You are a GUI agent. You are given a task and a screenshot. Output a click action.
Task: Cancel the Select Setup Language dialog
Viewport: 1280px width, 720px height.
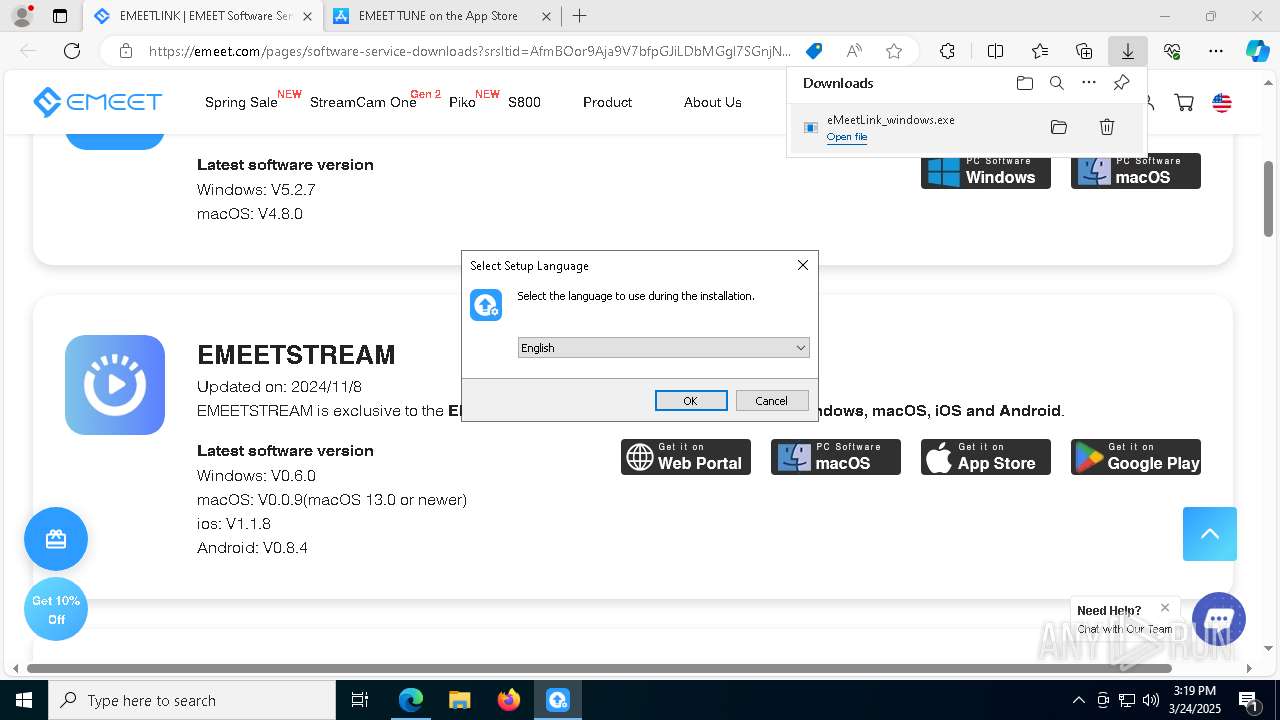pyautogui.click(x=772, y=400)
